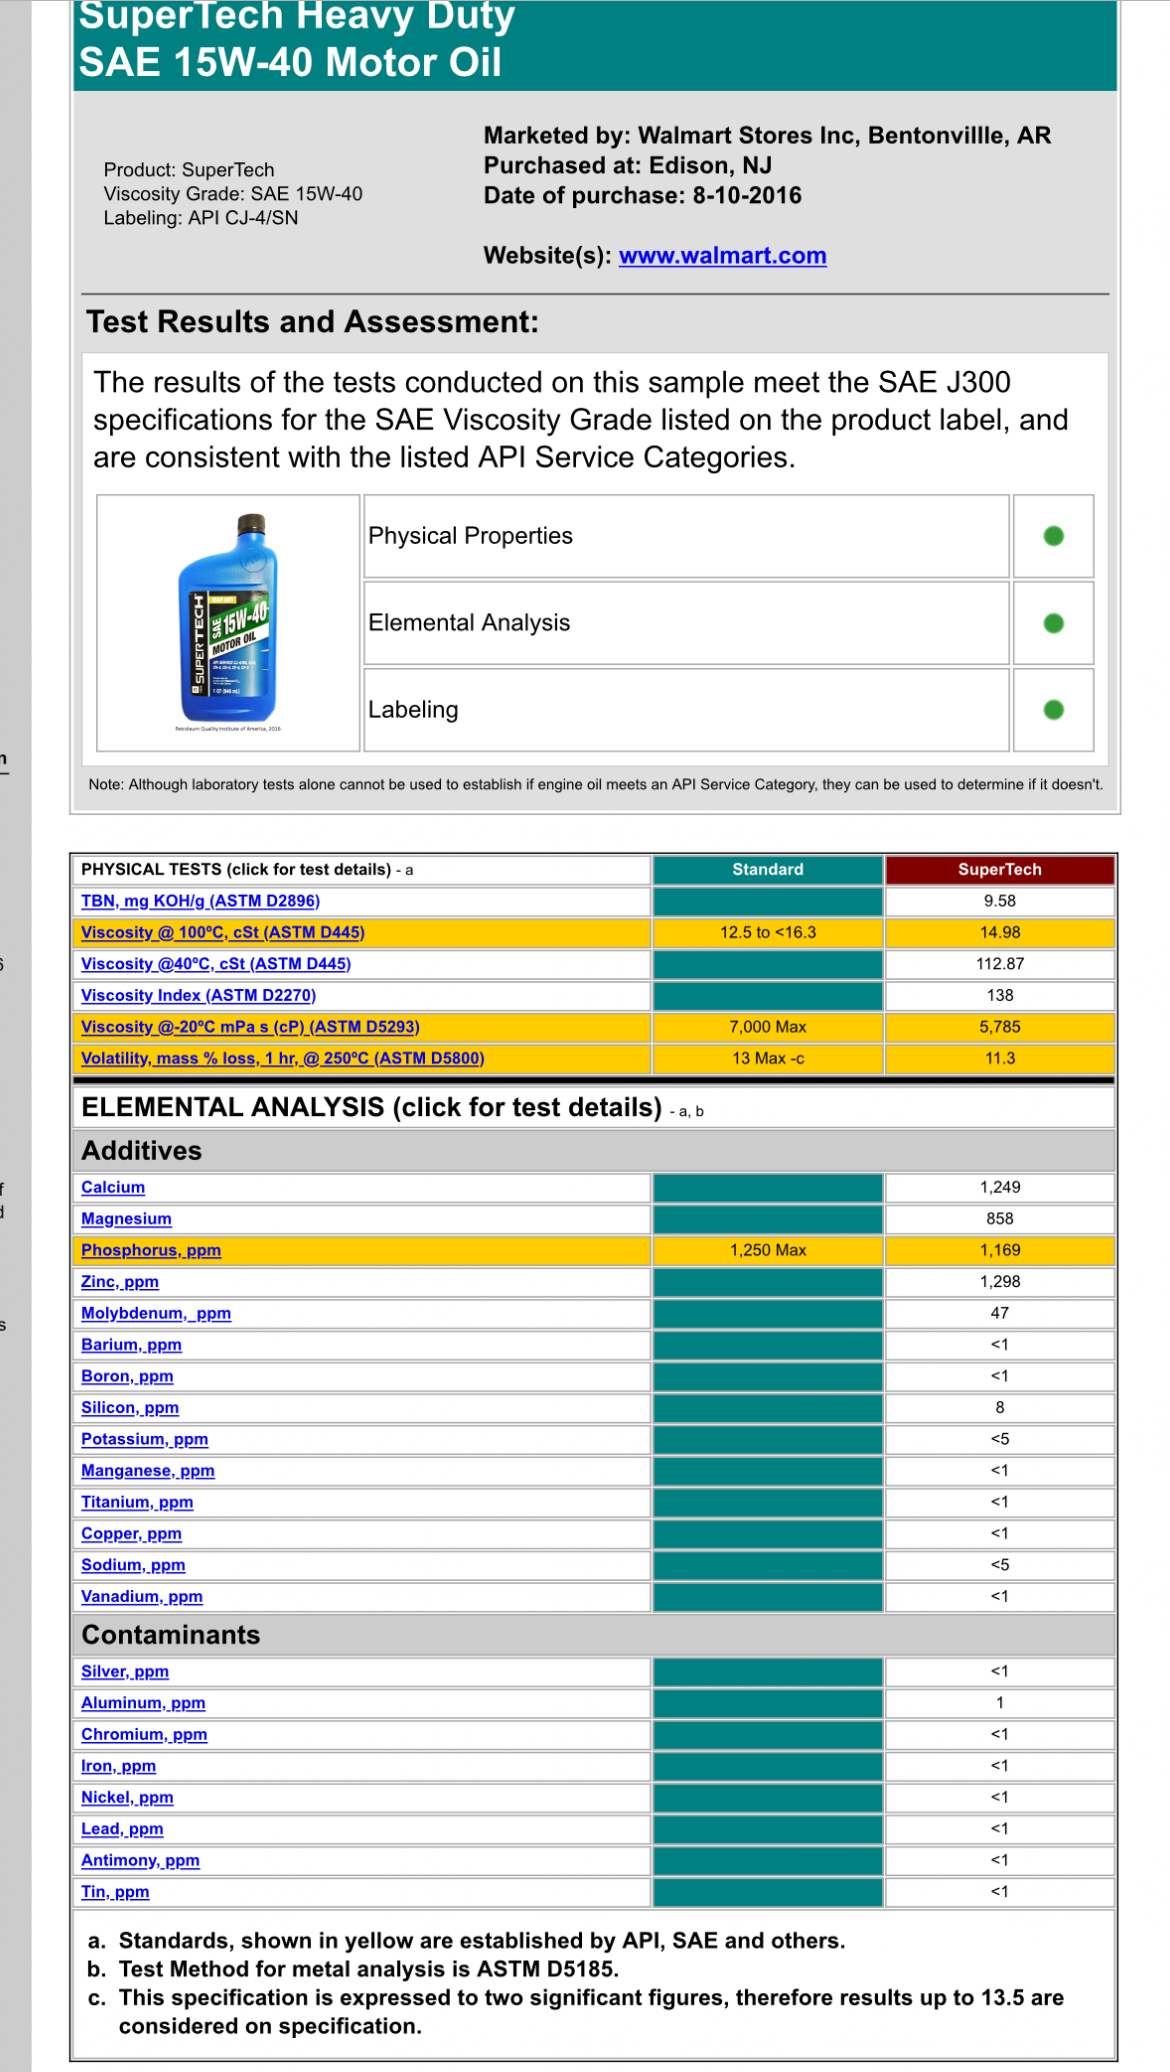Open the Silicon, ppm link

pos(130,1408)
